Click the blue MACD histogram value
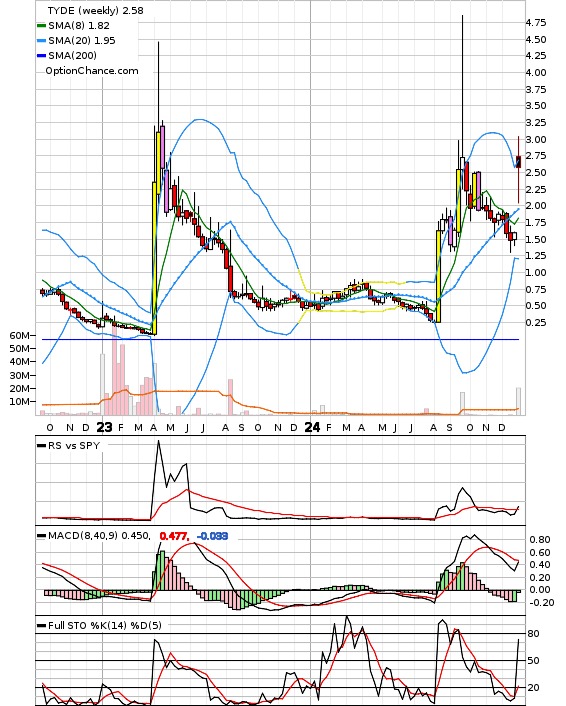Viewport: 566px width, 706px height. 213,536
